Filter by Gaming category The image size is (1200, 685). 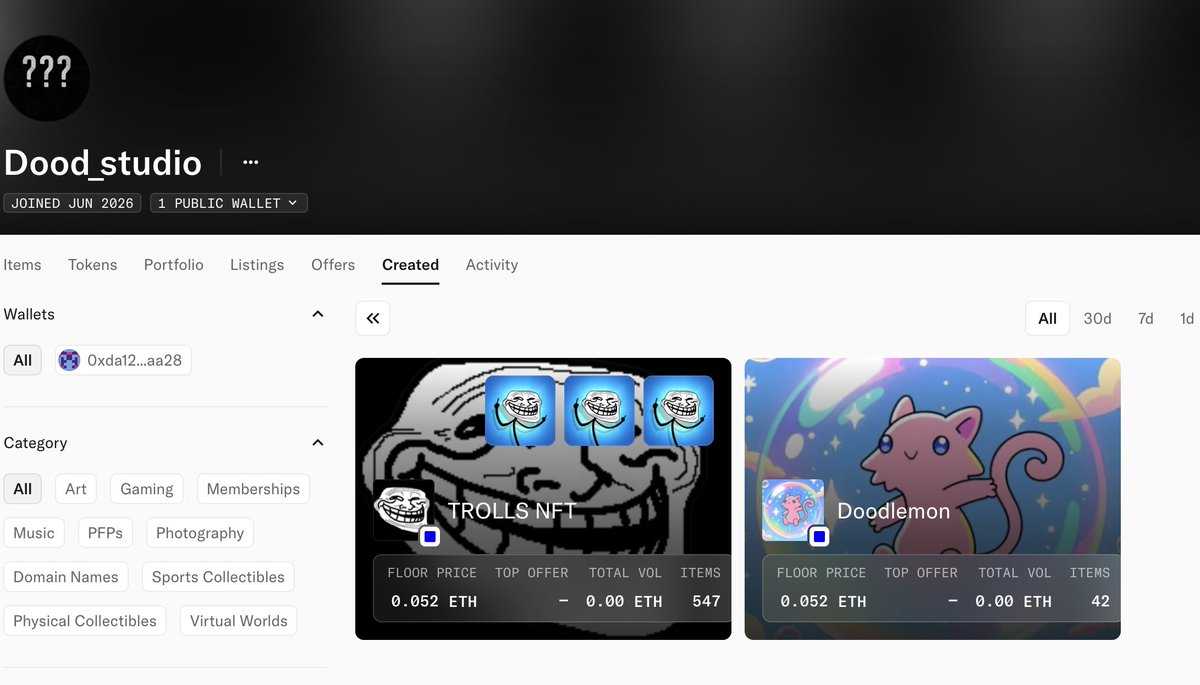(x=147, y=489)
